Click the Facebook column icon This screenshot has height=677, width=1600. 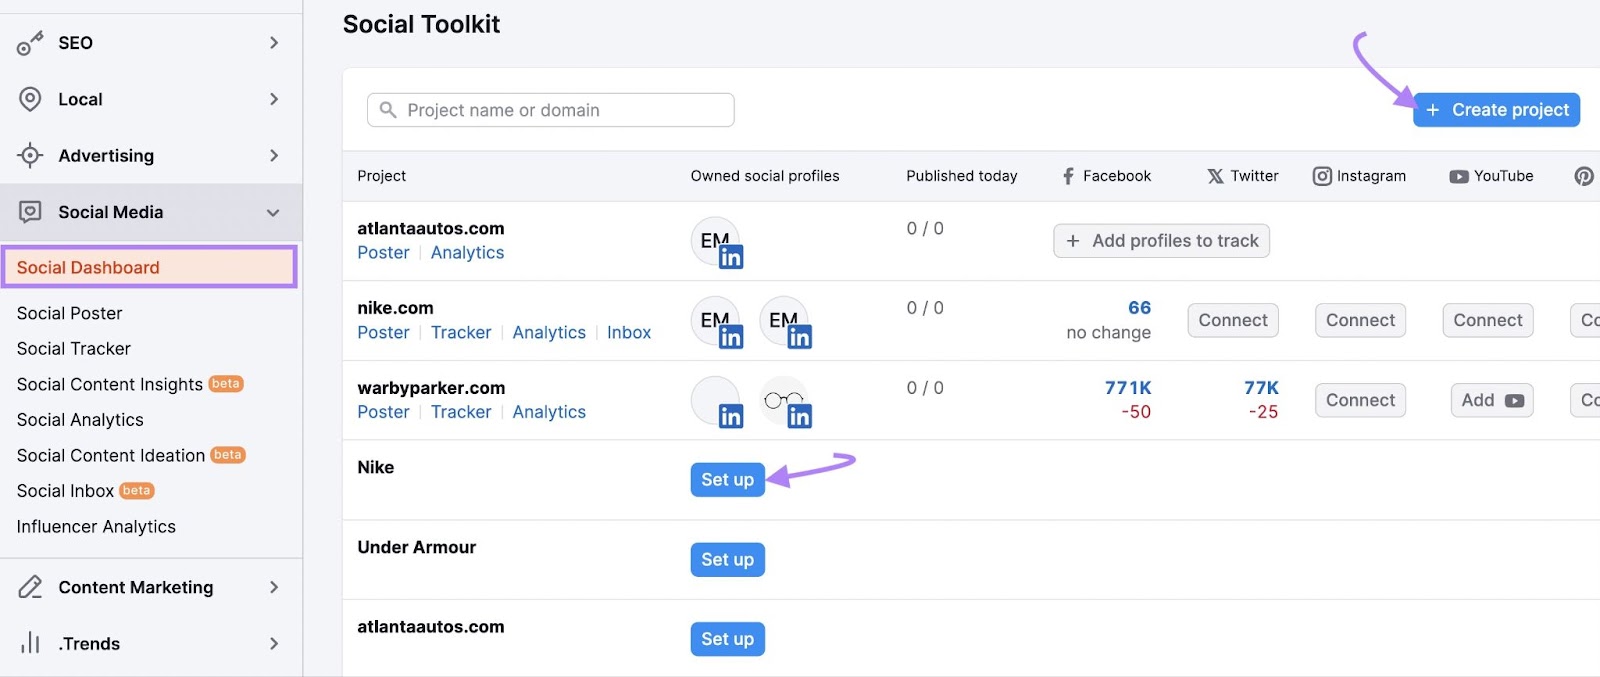[x=1068, y=176]
